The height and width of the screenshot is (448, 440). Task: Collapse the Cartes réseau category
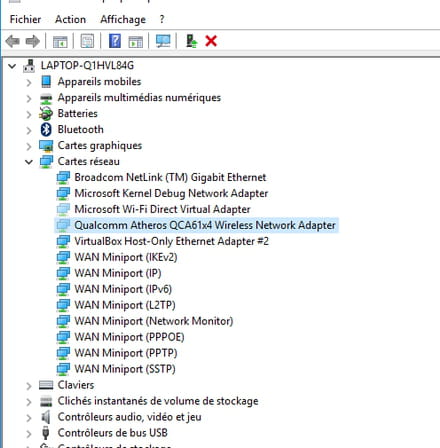click(x=29, y=162)
